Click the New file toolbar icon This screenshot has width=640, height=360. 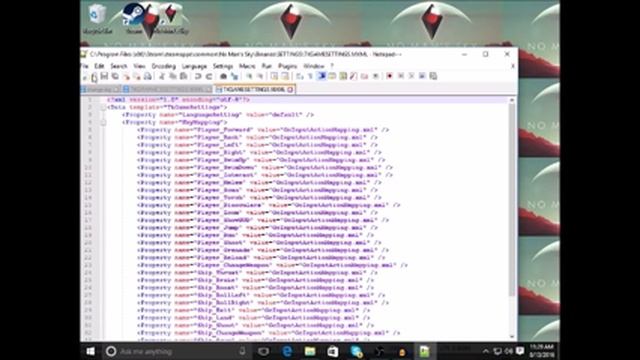[x=85, y=76]
